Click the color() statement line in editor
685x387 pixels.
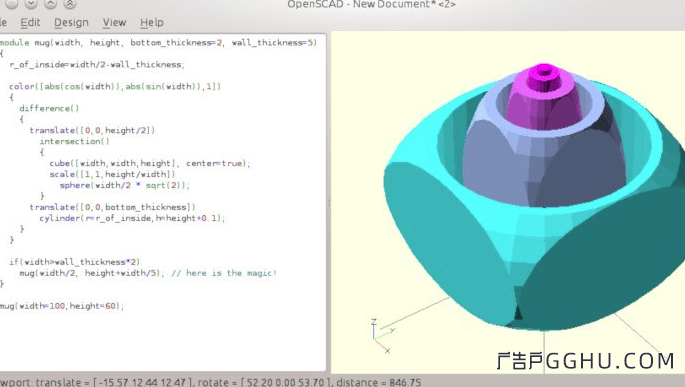115,86
